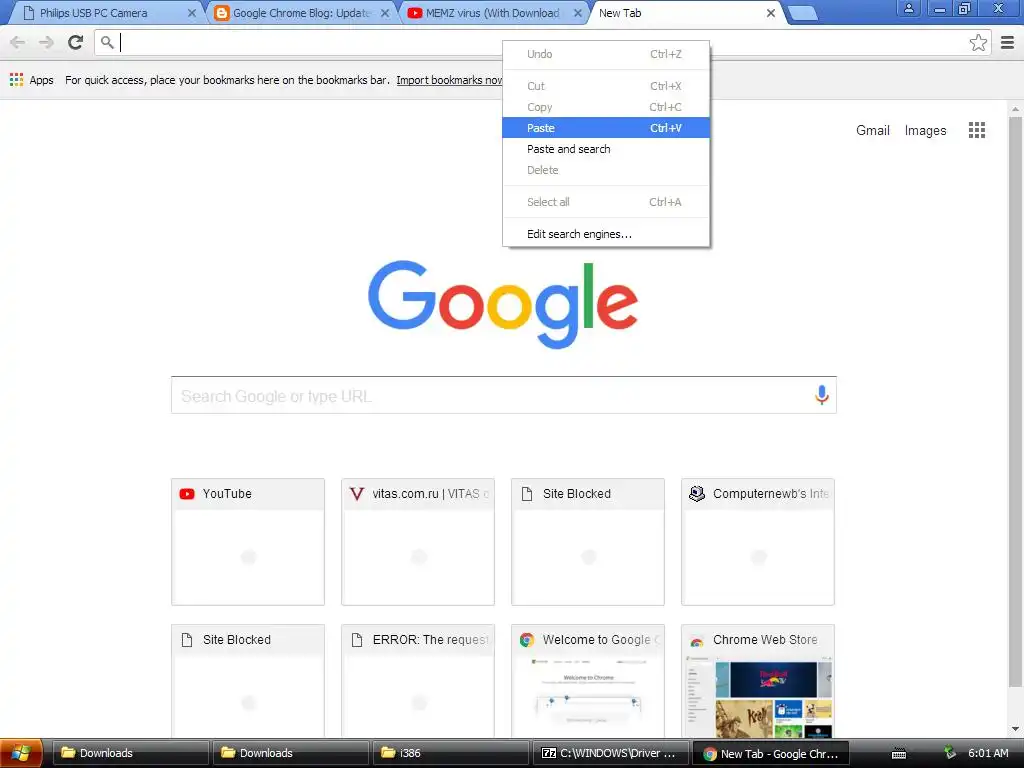The image size is (1024, 768).
Task: Open the Apps shortcut in bookmarks bar
Action: [x=31, y=80]
